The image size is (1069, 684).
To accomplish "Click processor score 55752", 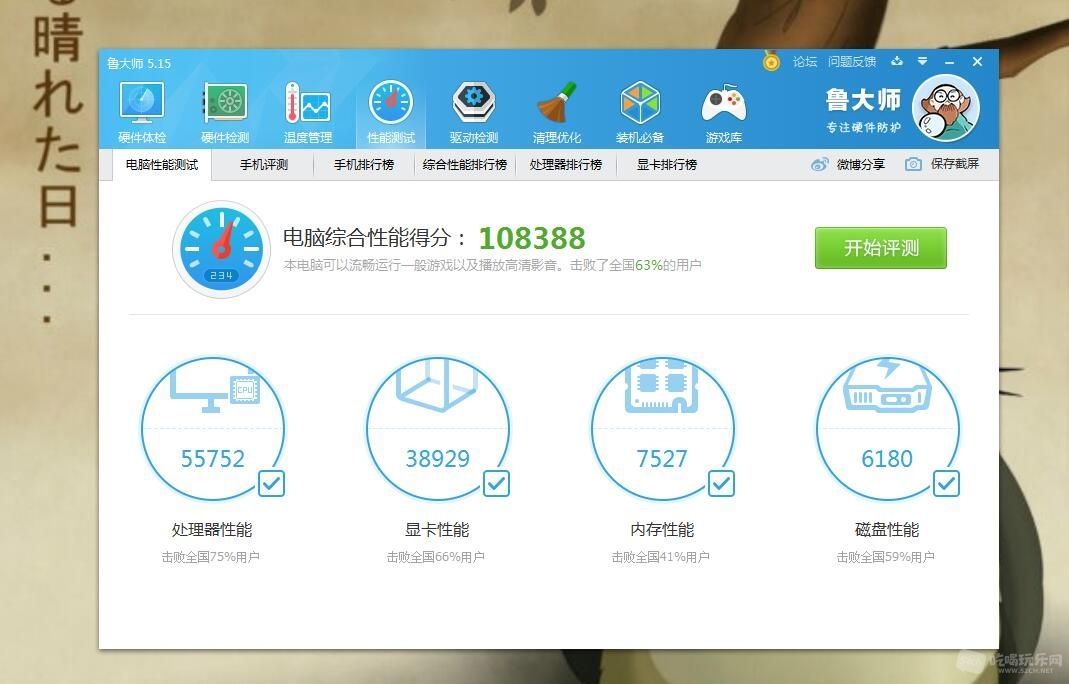I will (213, 458).
